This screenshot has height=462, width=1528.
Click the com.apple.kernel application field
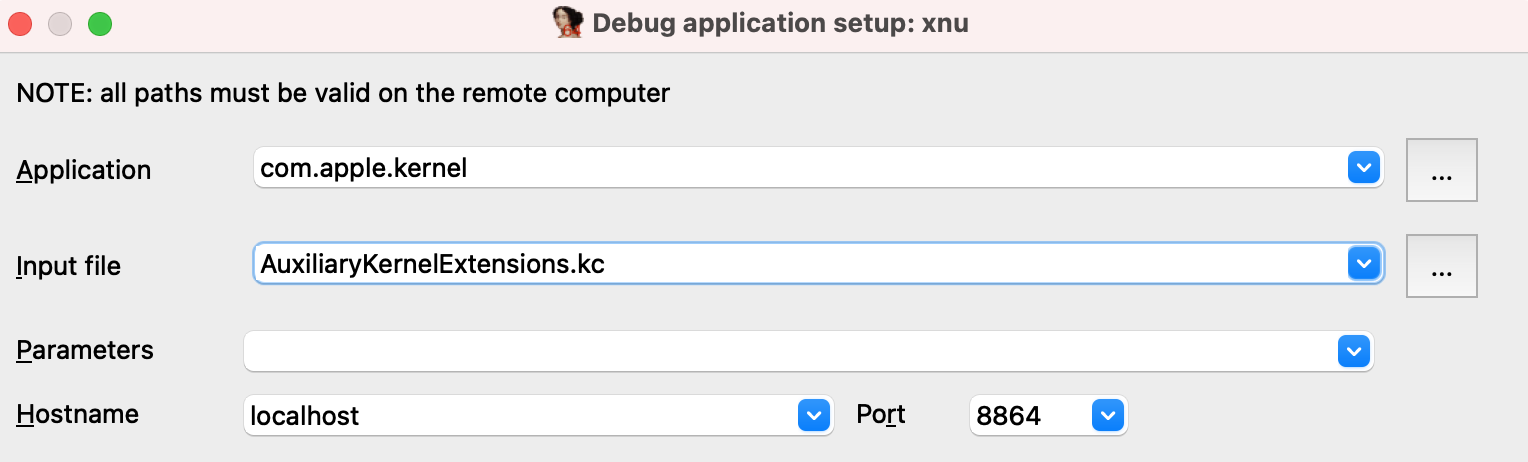pos(800,168)
